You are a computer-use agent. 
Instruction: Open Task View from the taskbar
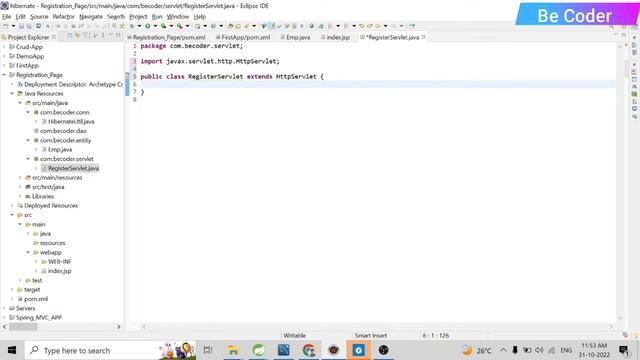pyautogui.click(x=208, y=350)
